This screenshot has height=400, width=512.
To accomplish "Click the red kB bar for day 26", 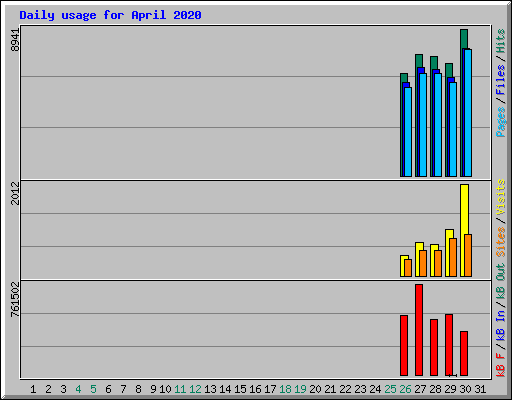I will click(404, 345).
